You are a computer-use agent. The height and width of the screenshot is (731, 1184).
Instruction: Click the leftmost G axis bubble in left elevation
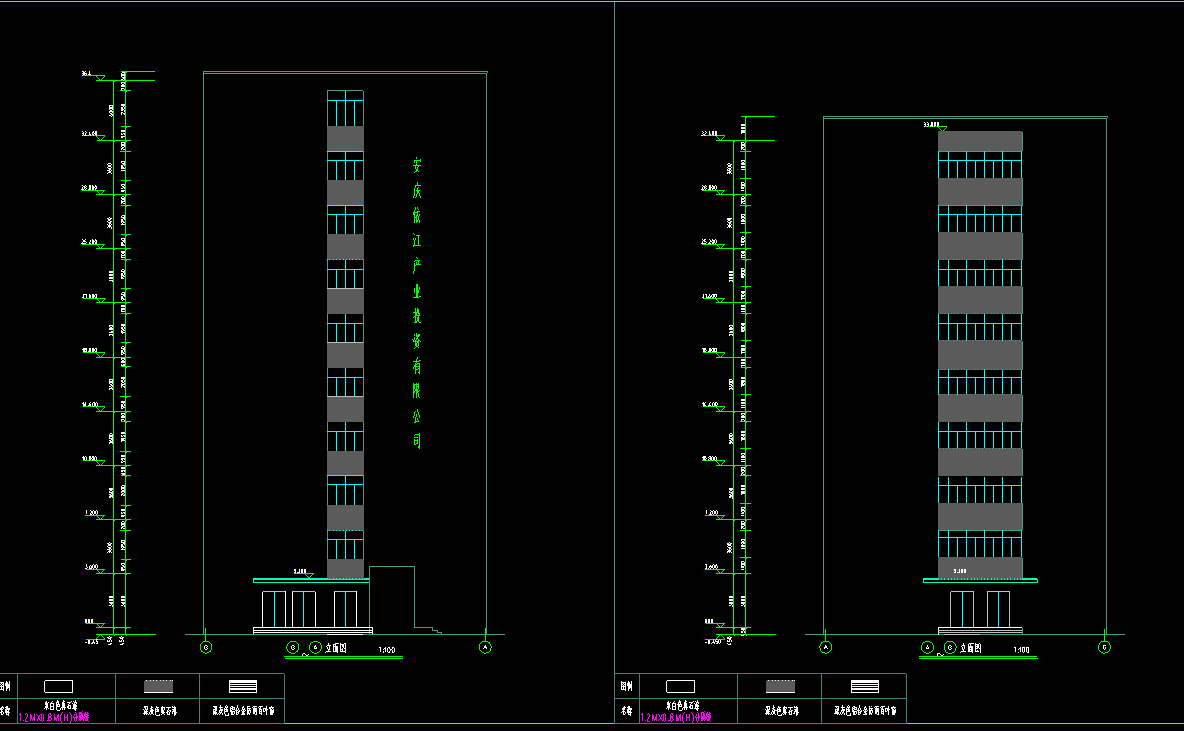tap(206, 647)
